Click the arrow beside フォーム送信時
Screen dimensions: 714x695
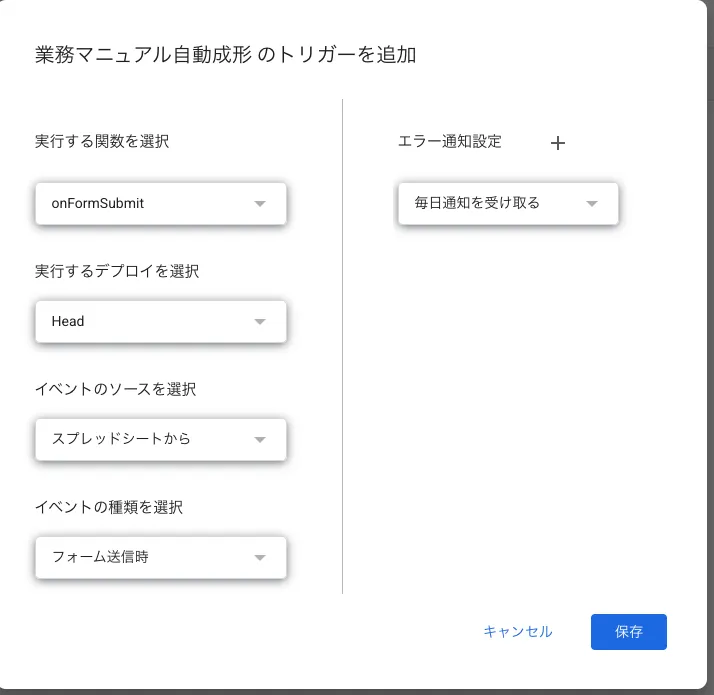260,557
